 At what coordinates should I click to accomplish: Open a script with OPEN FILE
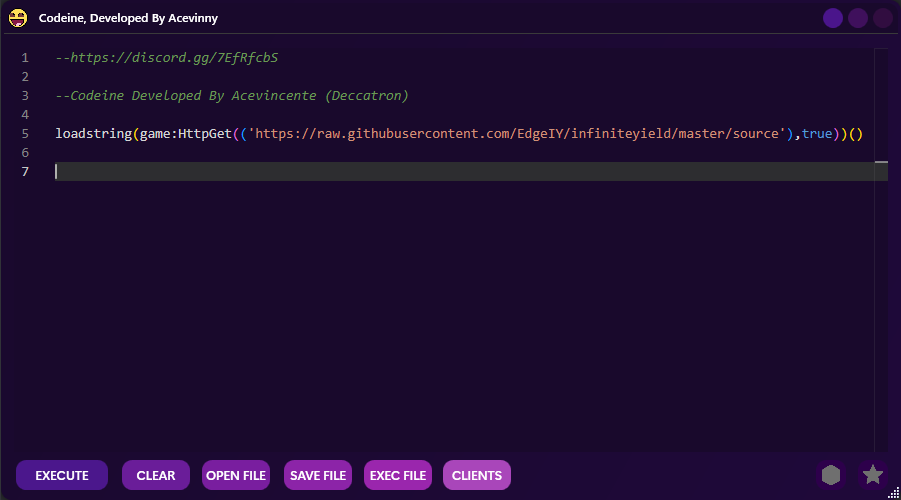236,475
